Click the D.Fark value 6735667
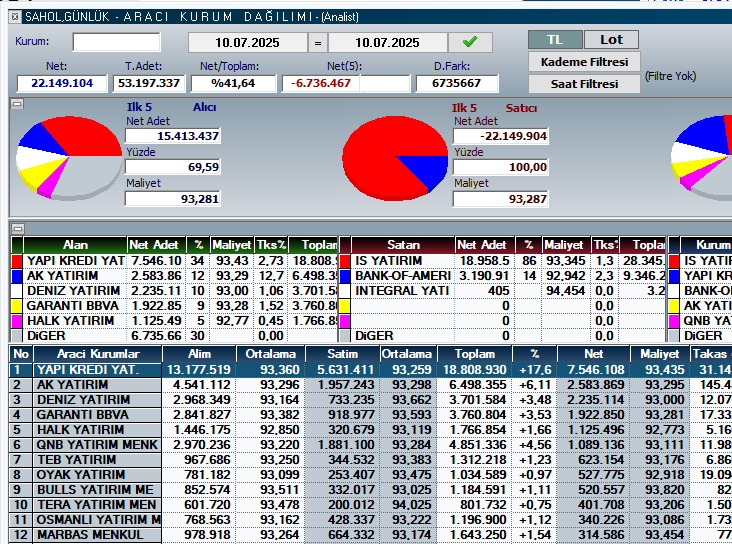The width and height of the screenshot is (732, 544). (x=457, y=83)
